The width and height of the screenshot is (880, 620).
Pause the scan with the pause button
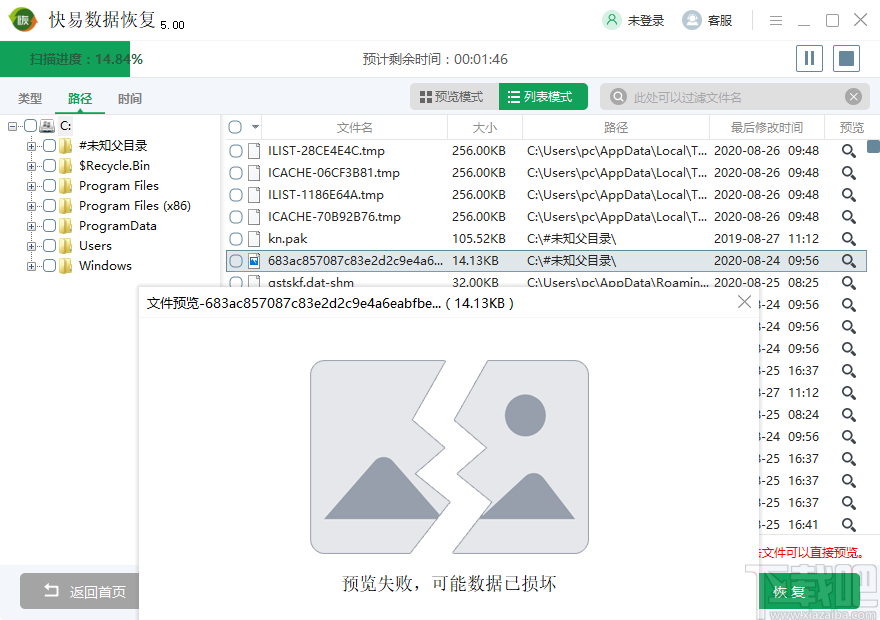coord(809,58)
